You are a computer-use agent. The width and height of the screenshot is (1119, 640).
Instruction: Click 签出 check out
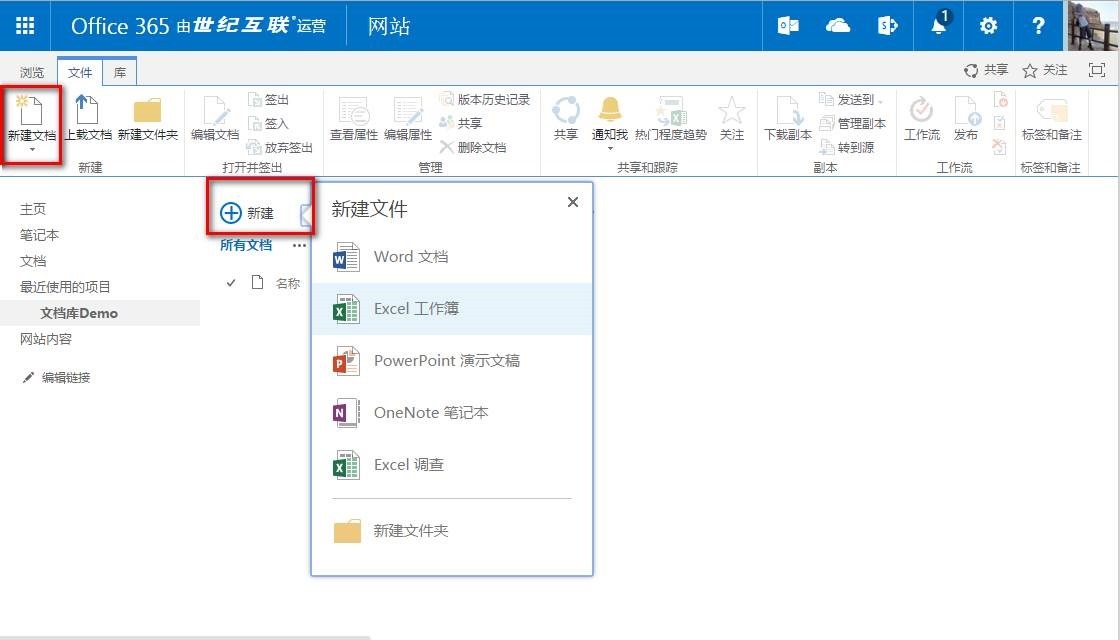(268, 100)
